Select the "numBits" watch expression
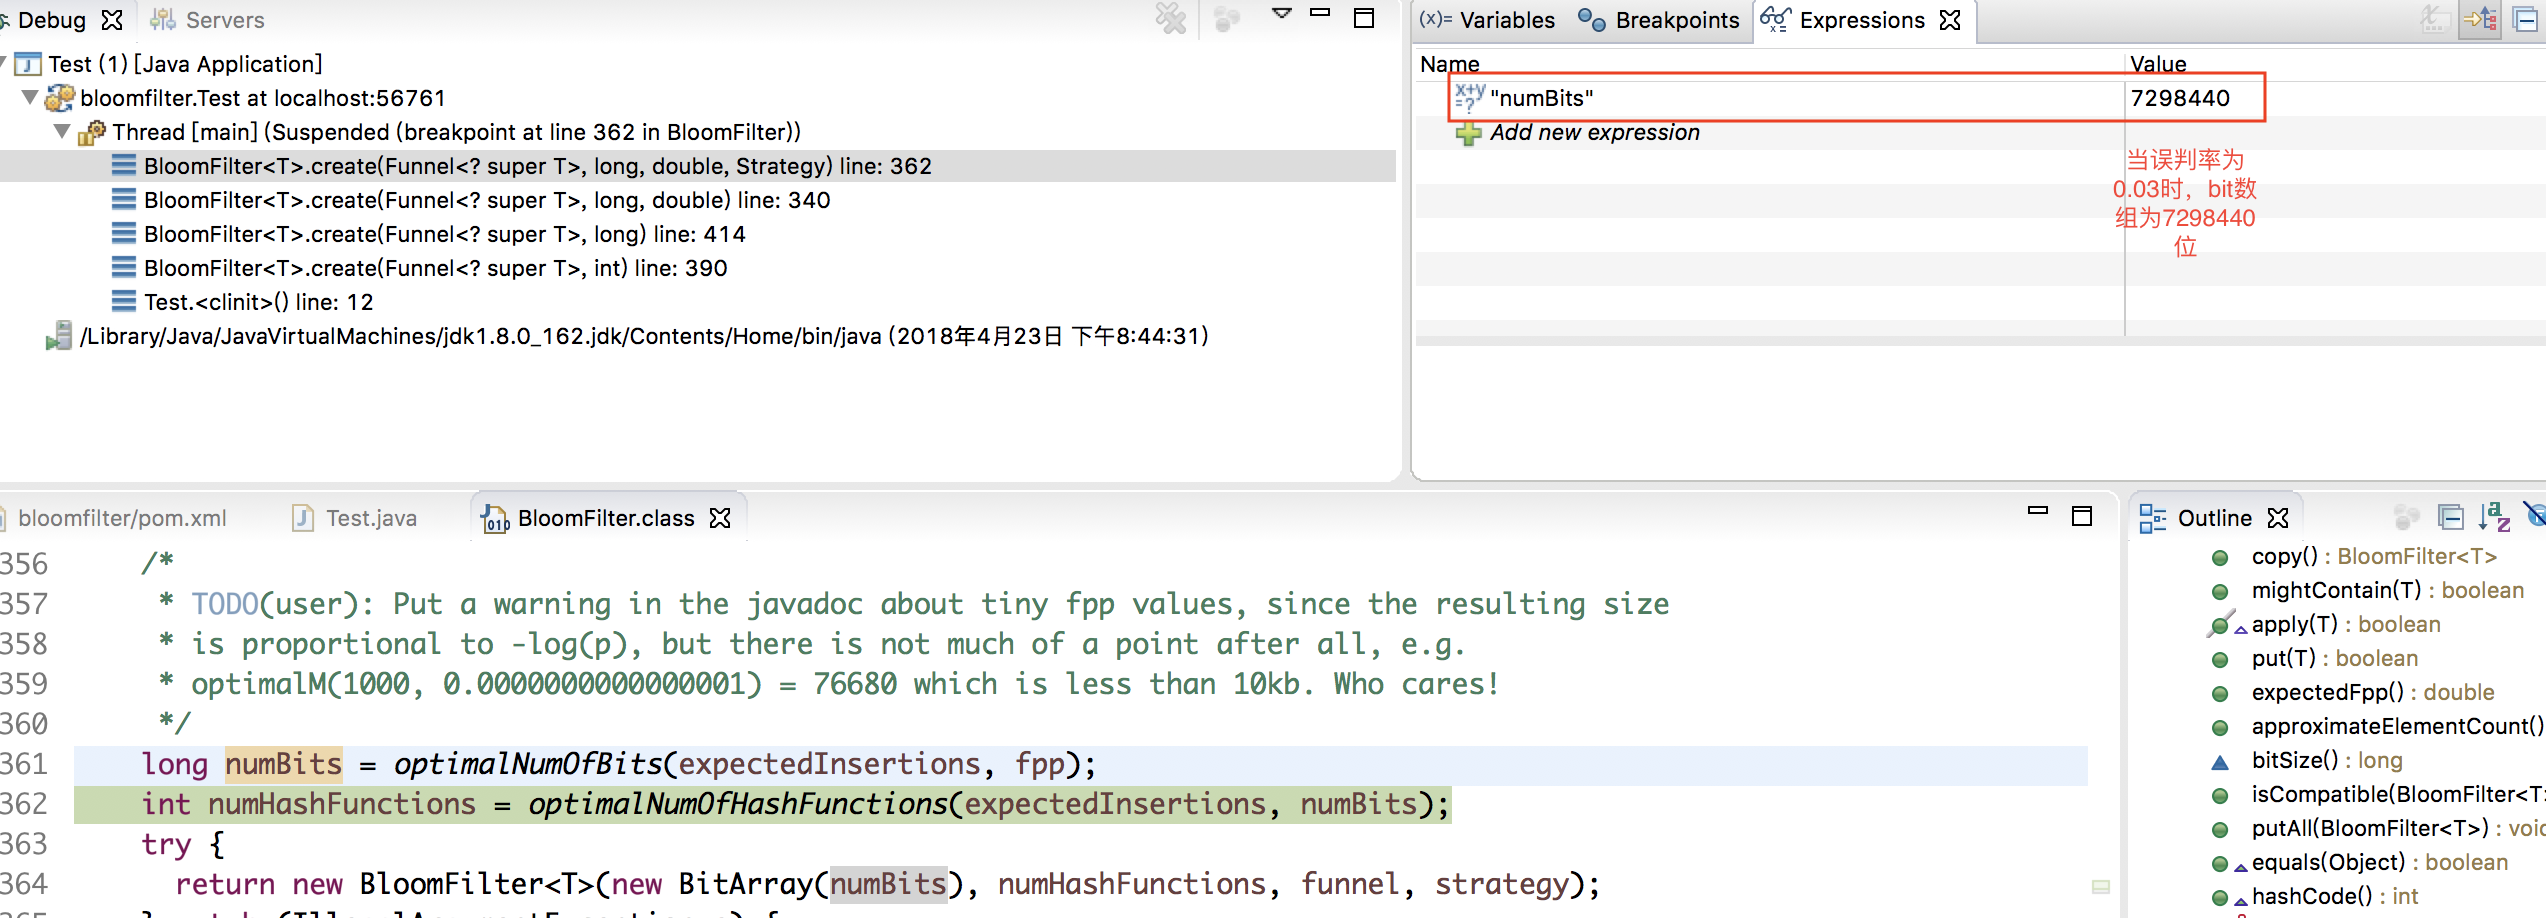Image resolution: width=2546 pixels, height=918 pixels. (x=1541, y=98)
